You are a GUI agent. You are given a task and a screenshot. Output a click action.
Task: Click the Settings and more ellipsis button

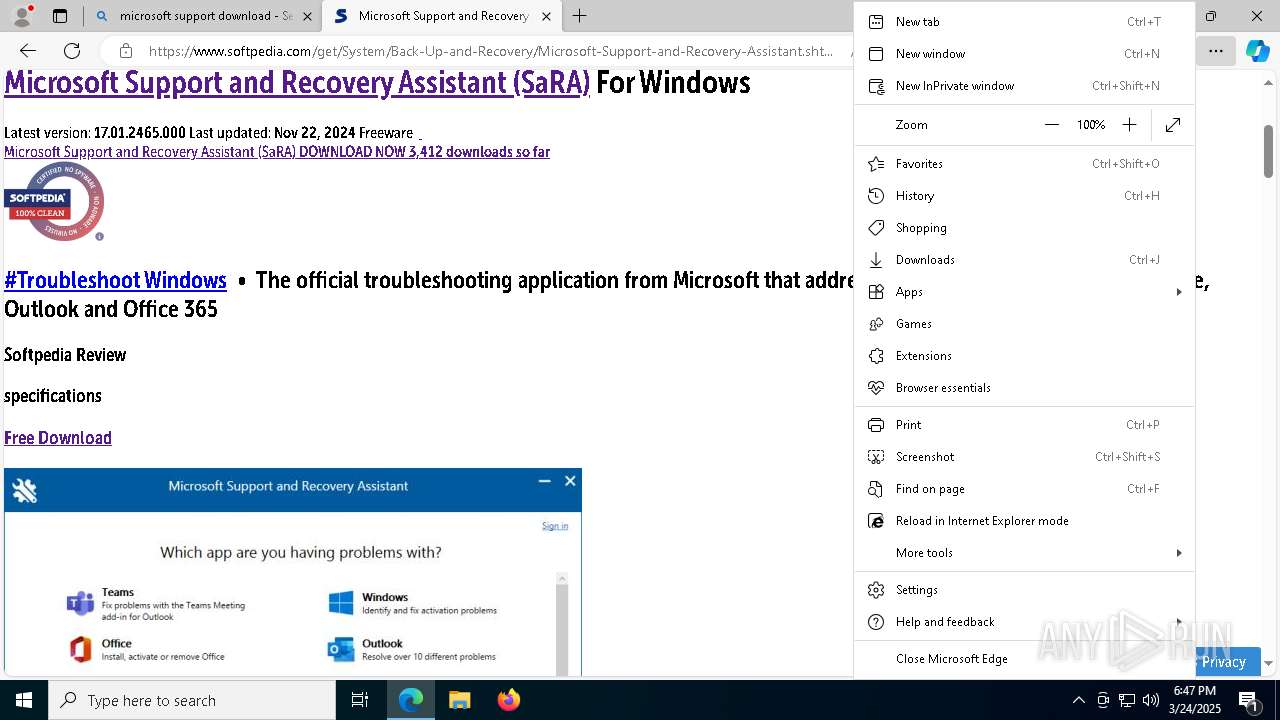pyautogui.click(x=1215, y=51)
